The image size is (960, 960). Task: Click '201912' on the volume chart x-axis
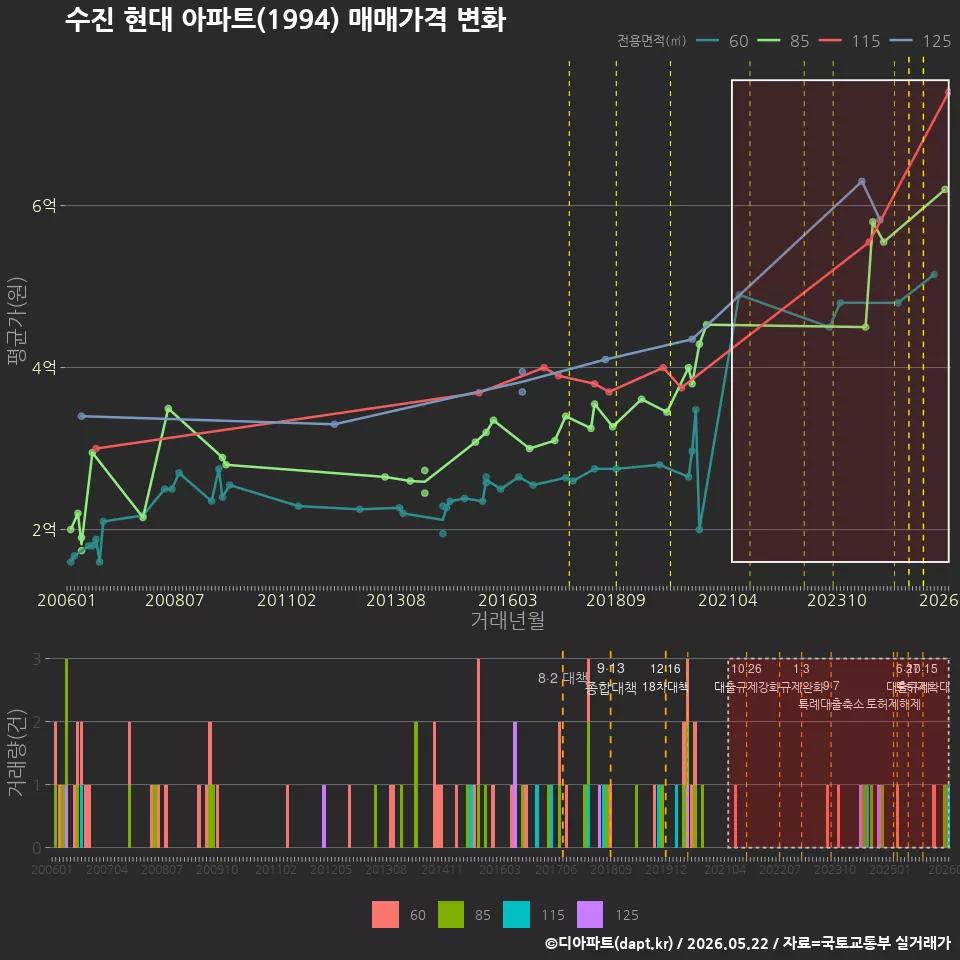coord(666,869)
